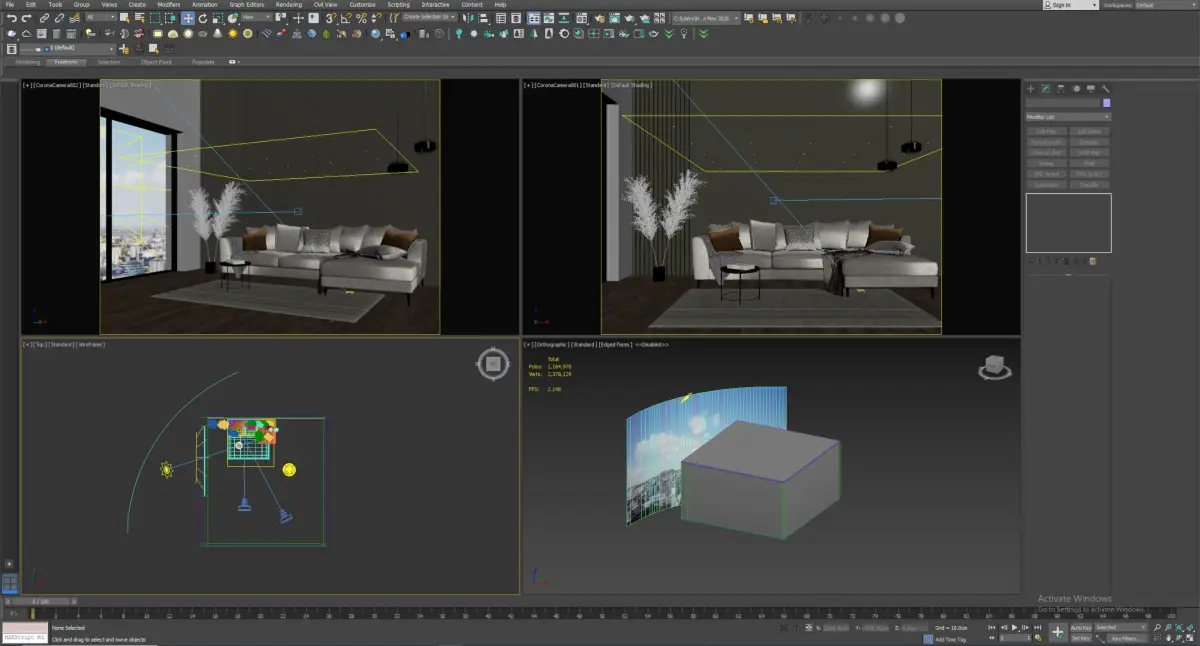This screenshot has height=646, width=1200.
Task: Toggle the Selection Lock icon in status bar
Action: click(796, 627)
